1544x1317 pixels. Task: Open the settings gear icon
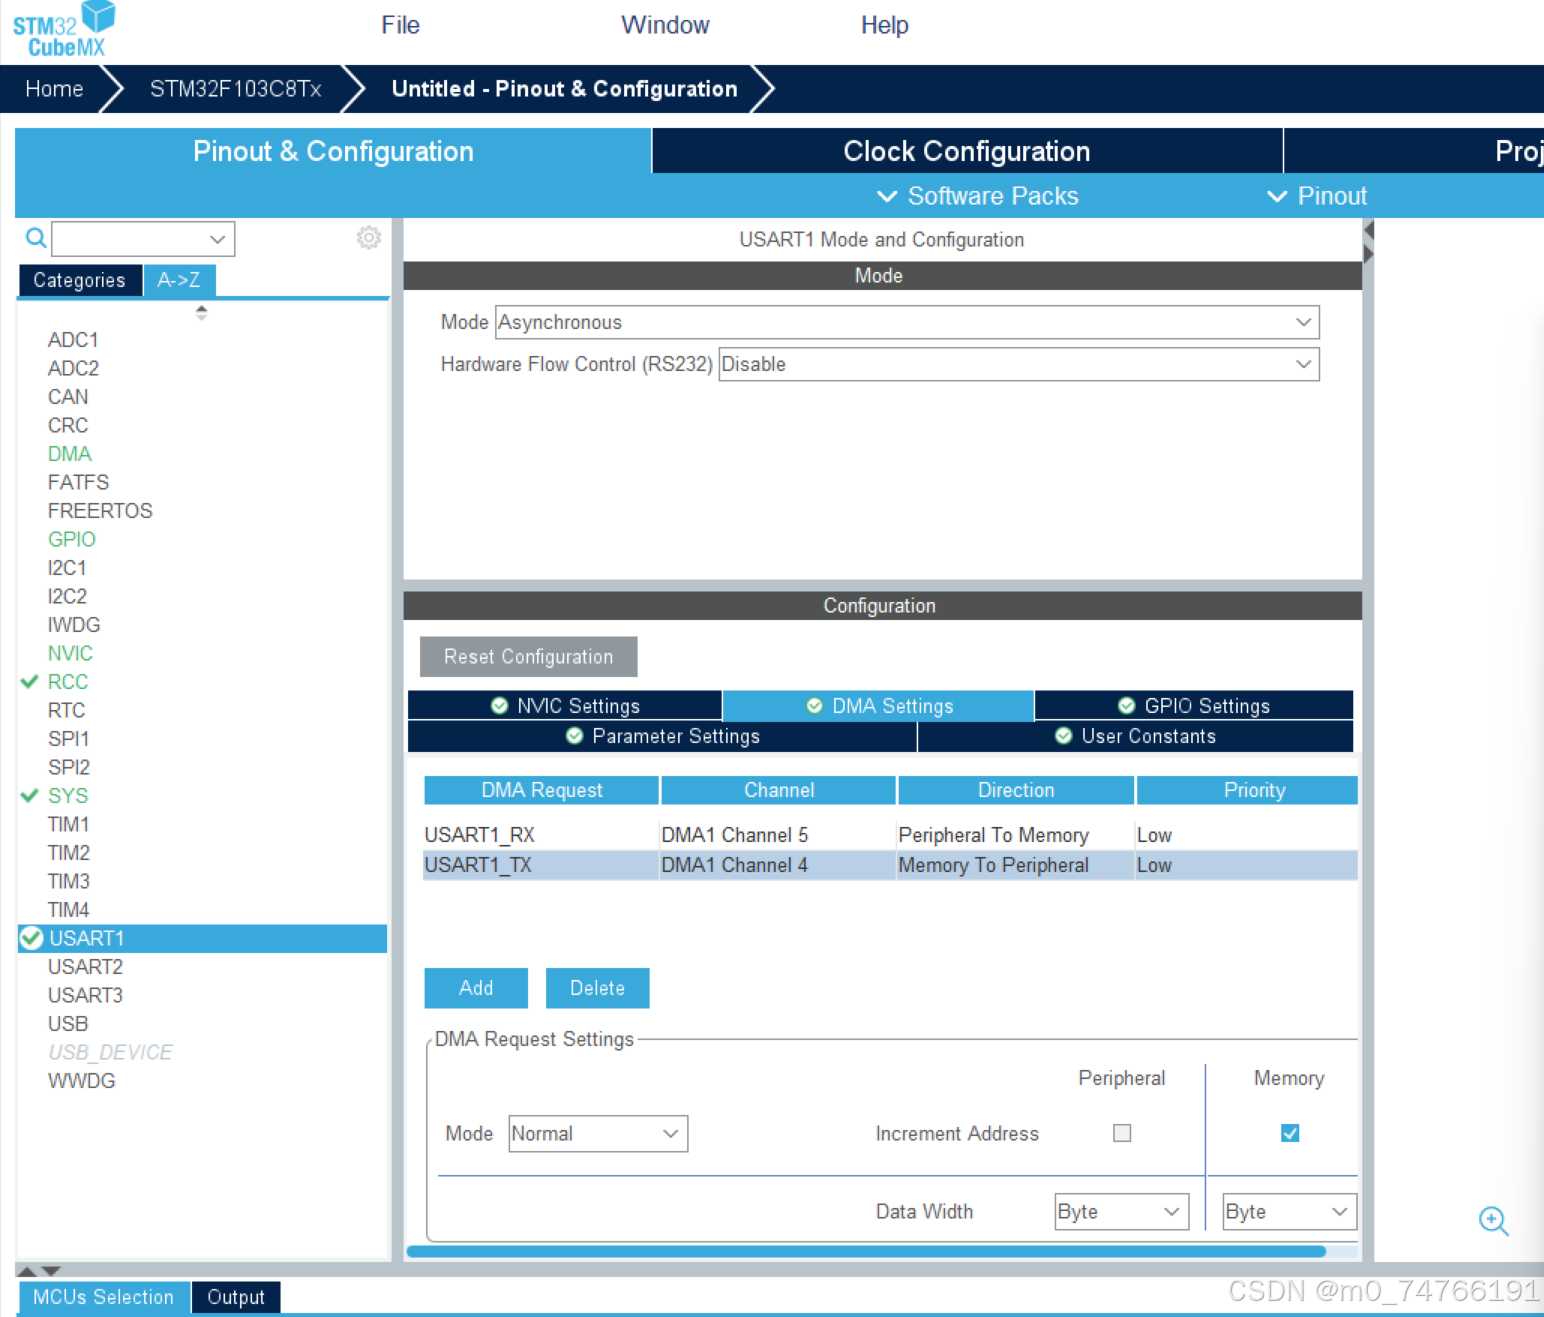(x=369, y=237)
